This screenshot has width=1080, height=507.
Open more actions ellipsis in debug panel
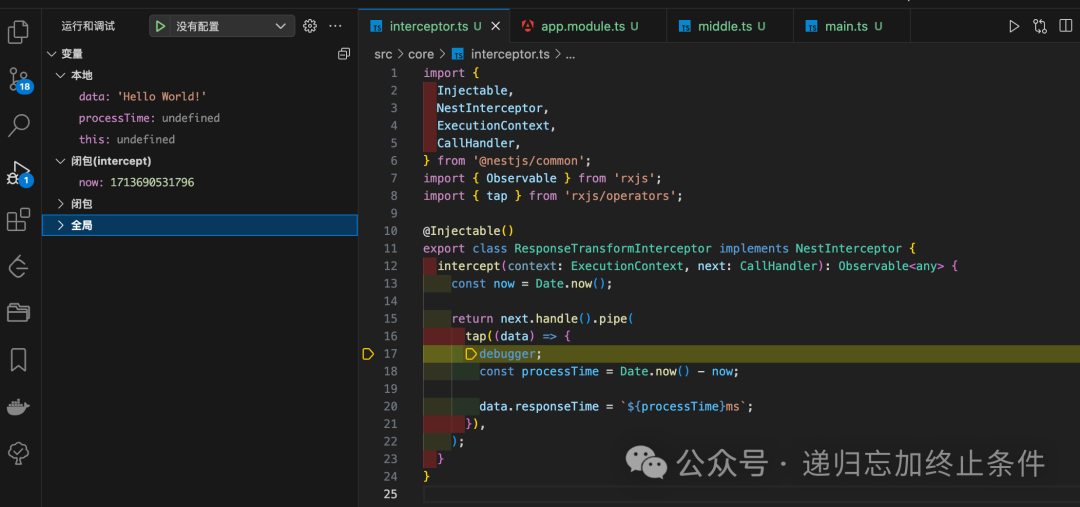335,26
